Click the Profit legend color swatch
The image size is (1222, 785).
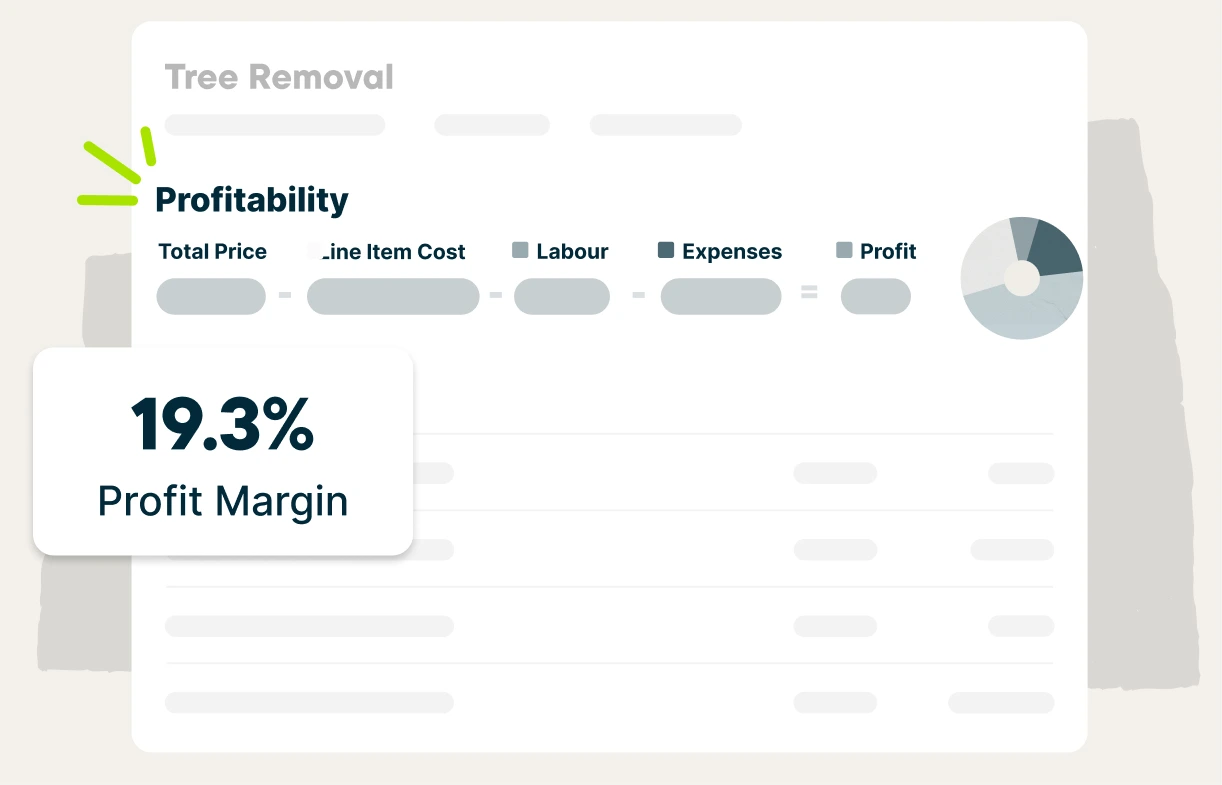(x=844, y=251)
